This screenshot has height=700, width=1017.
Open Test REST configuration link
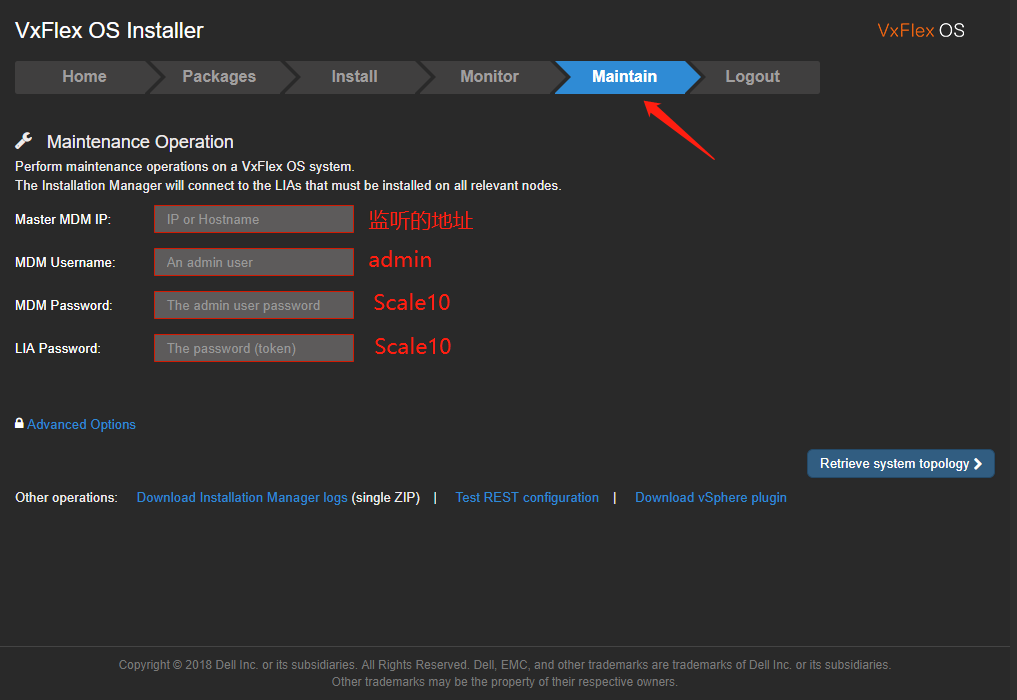coord(527,498)
